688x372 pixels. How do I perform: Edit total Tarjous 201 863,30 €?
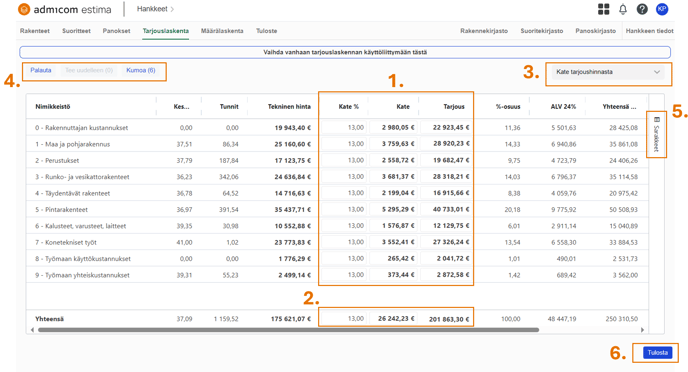point(446,319)
